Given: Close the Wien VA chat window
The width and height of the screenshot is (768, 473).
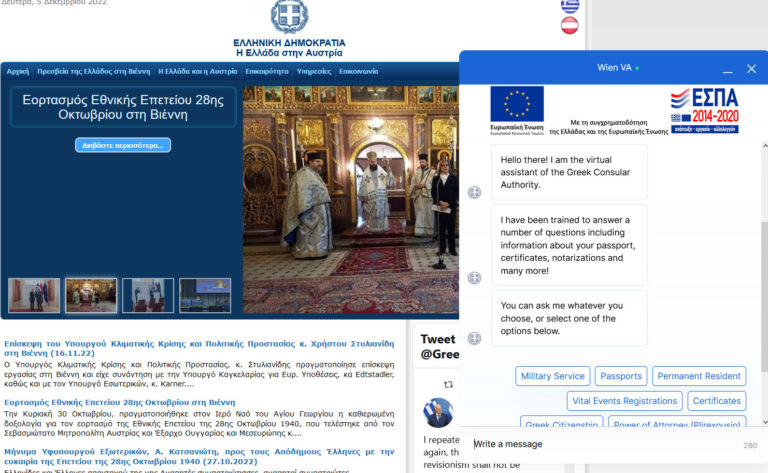Looking at the screenshot, I should click(x=751, y=69).
